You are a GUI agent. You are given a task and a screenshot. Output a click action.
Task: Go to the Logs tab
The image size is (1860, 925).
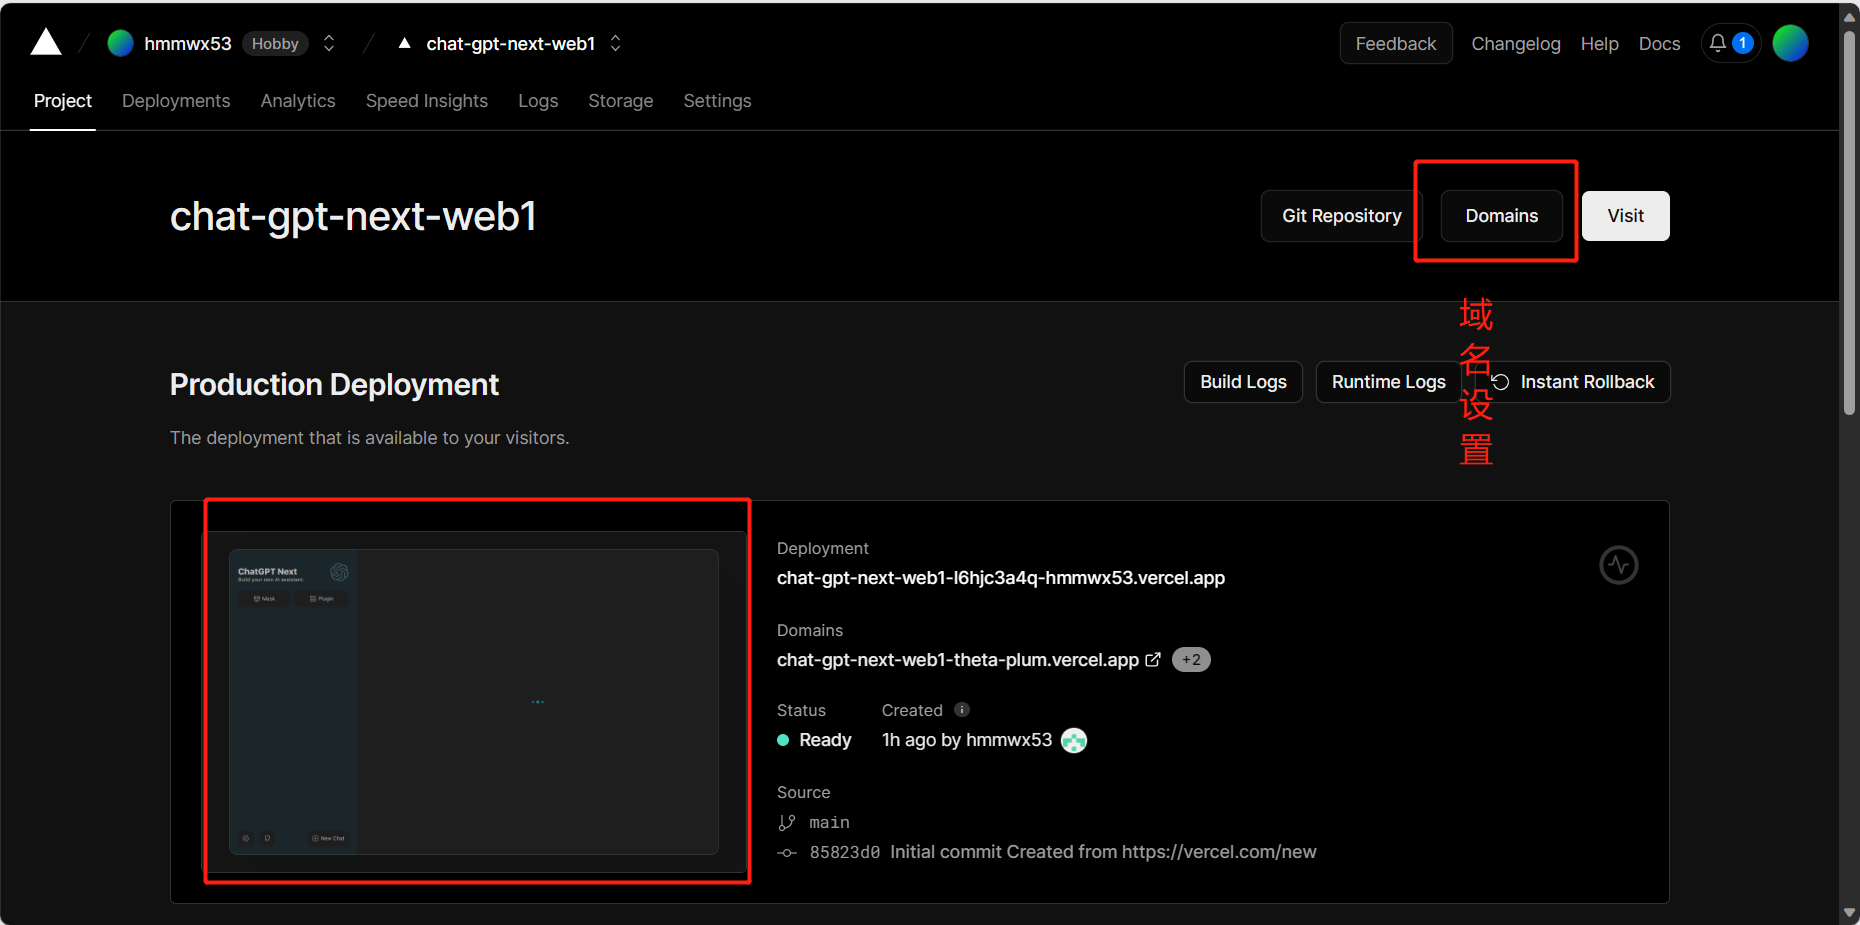click(538, 101)
